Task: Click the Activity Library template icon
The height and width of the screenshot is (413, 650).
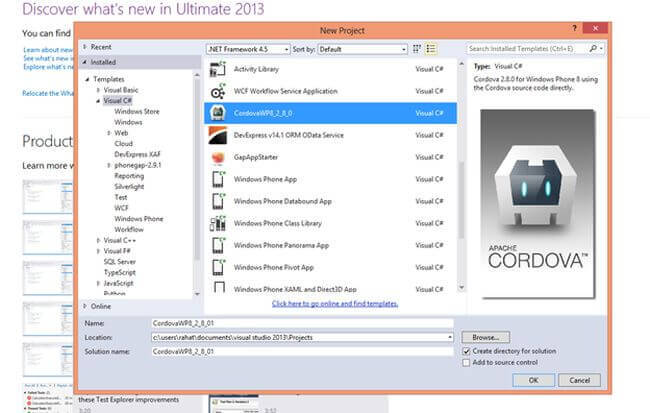Action: 218,69
